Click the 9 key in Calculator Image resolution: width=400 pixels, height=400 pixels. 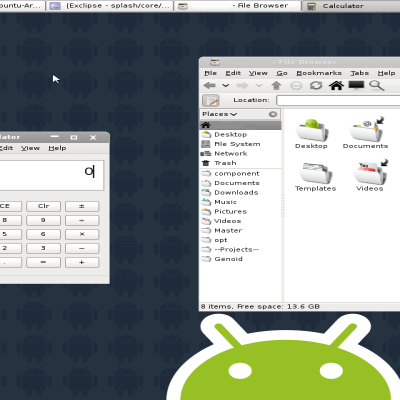[x=44, y=220]
